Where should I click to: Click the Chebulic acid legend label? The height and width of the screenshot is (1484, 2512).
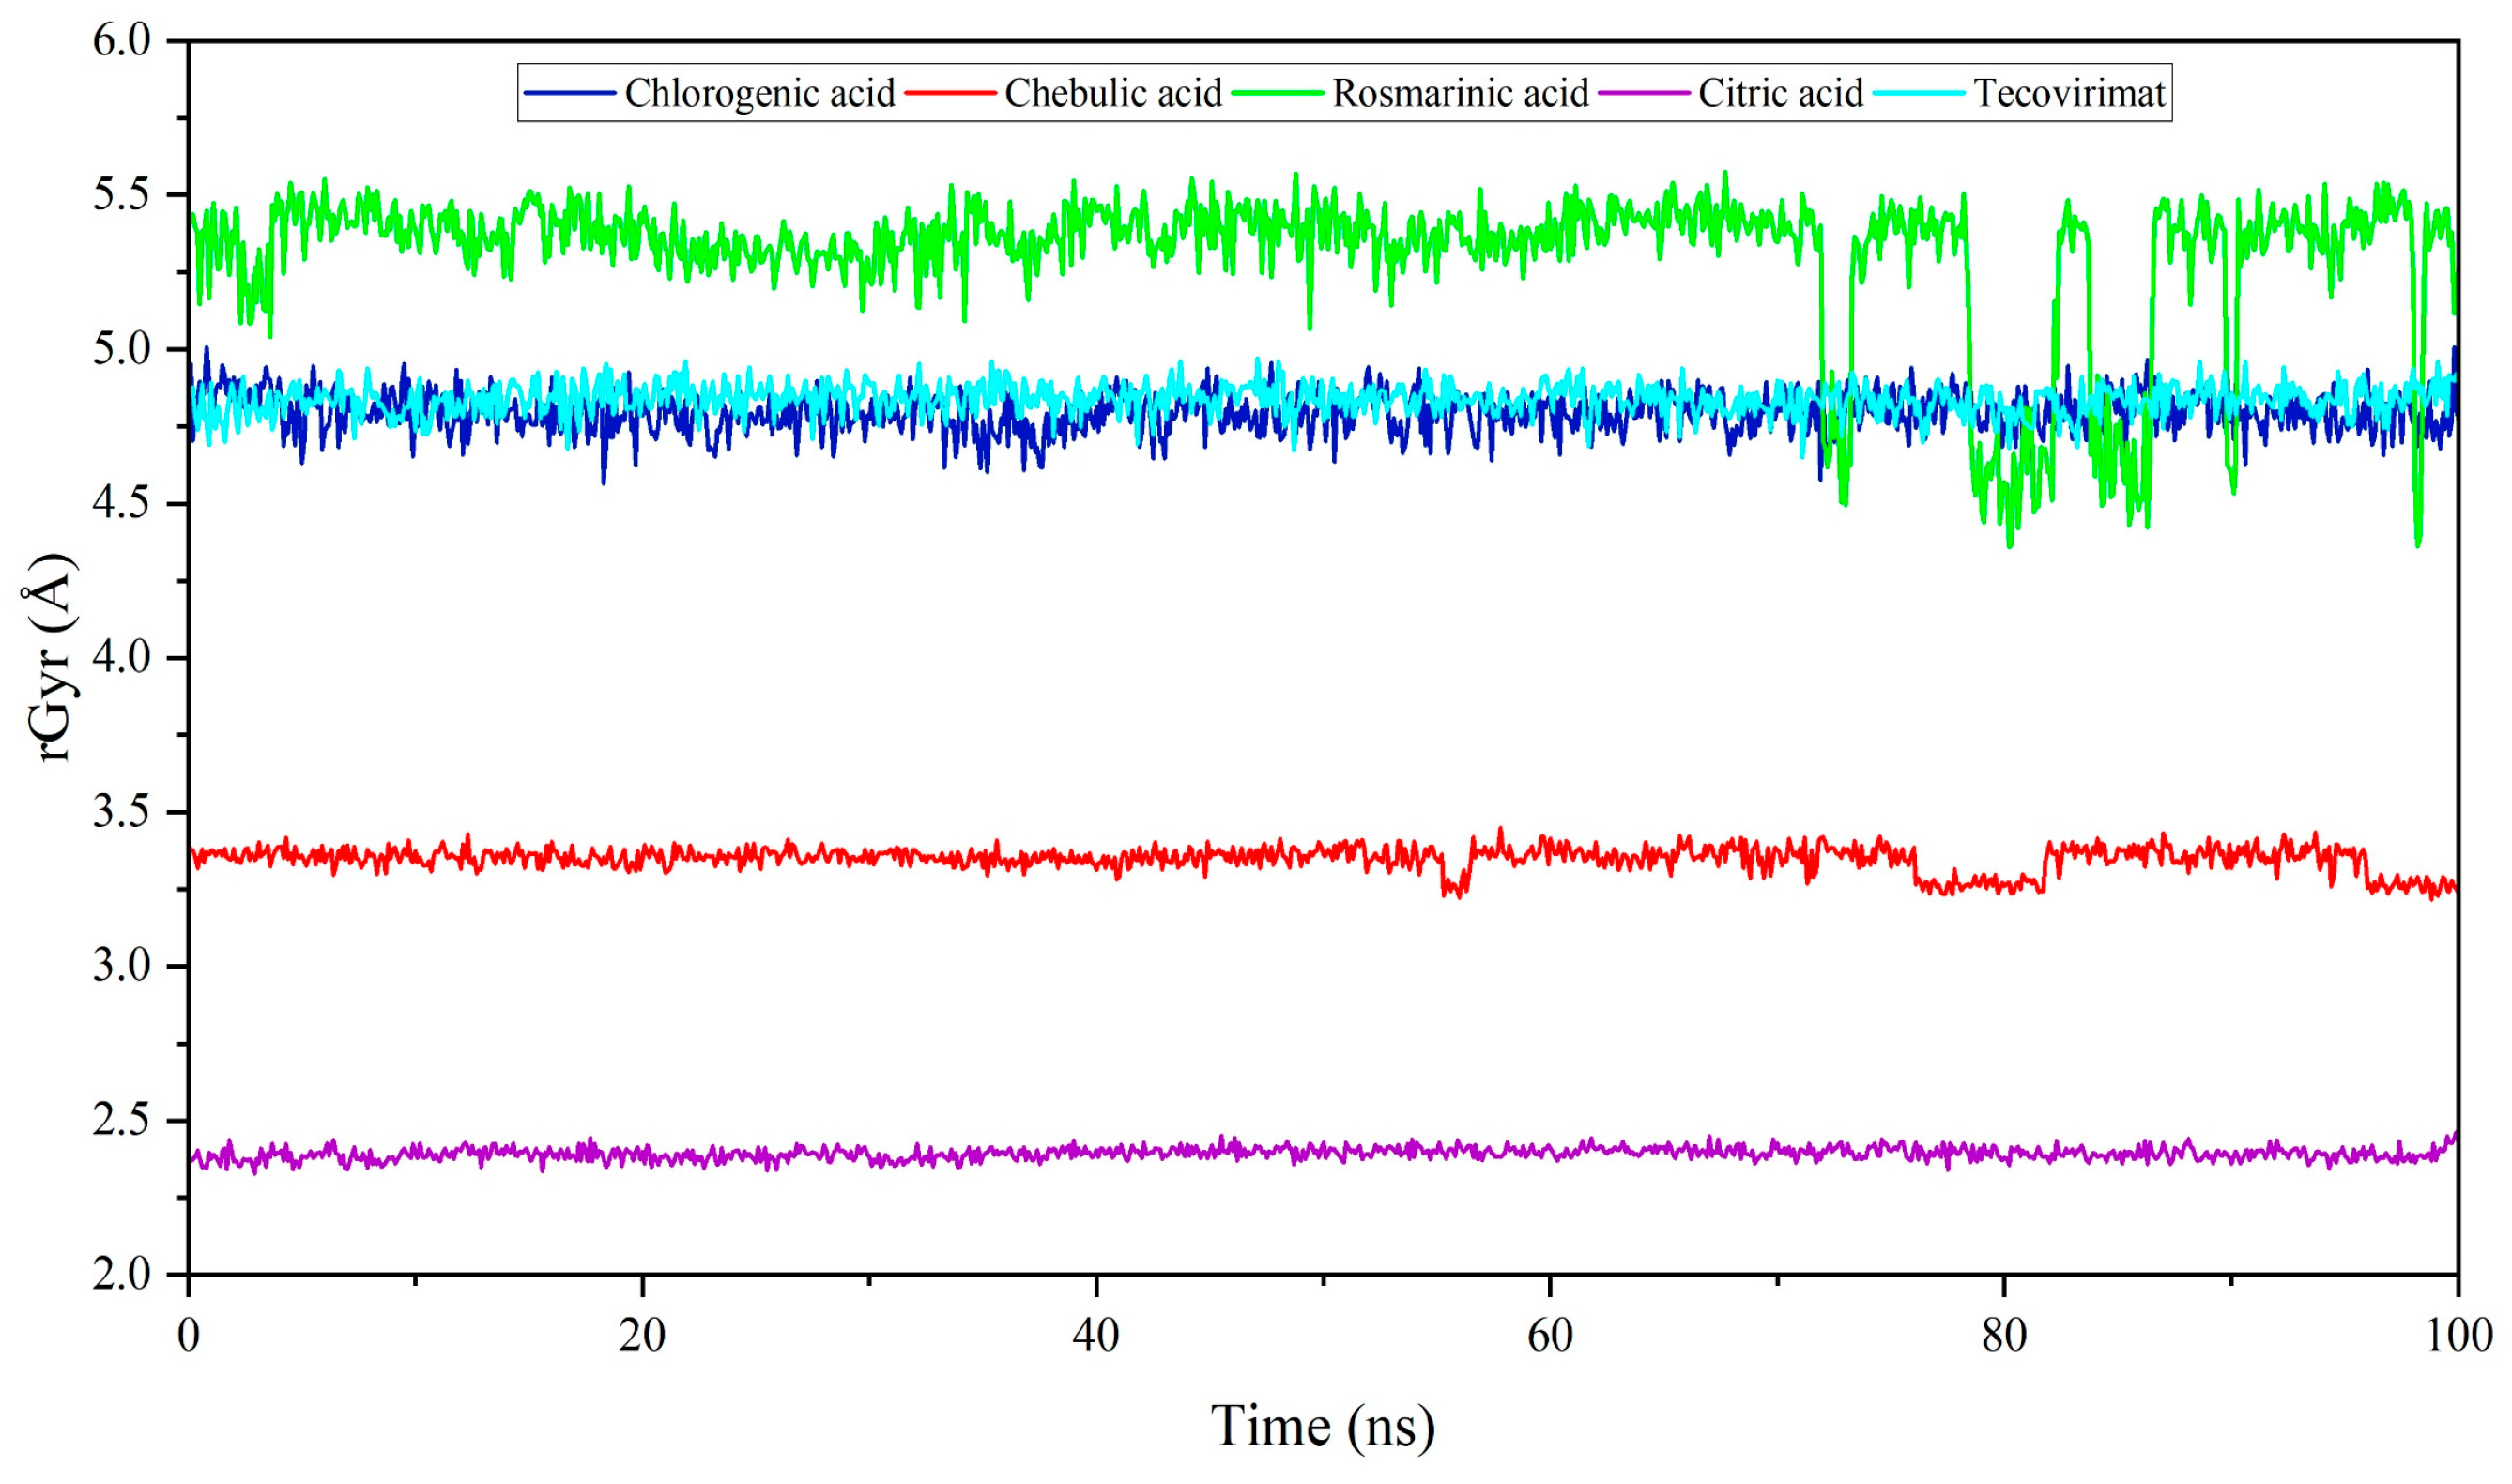(x=1113, y=94)
